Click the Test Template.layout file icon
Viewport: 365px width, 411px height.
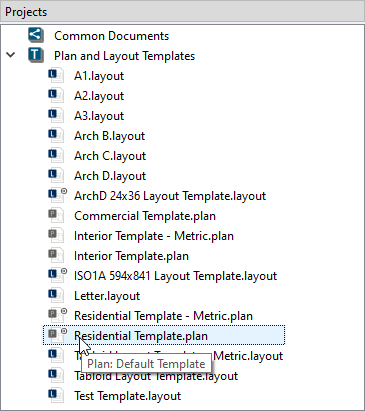click(x=56, y=395)
